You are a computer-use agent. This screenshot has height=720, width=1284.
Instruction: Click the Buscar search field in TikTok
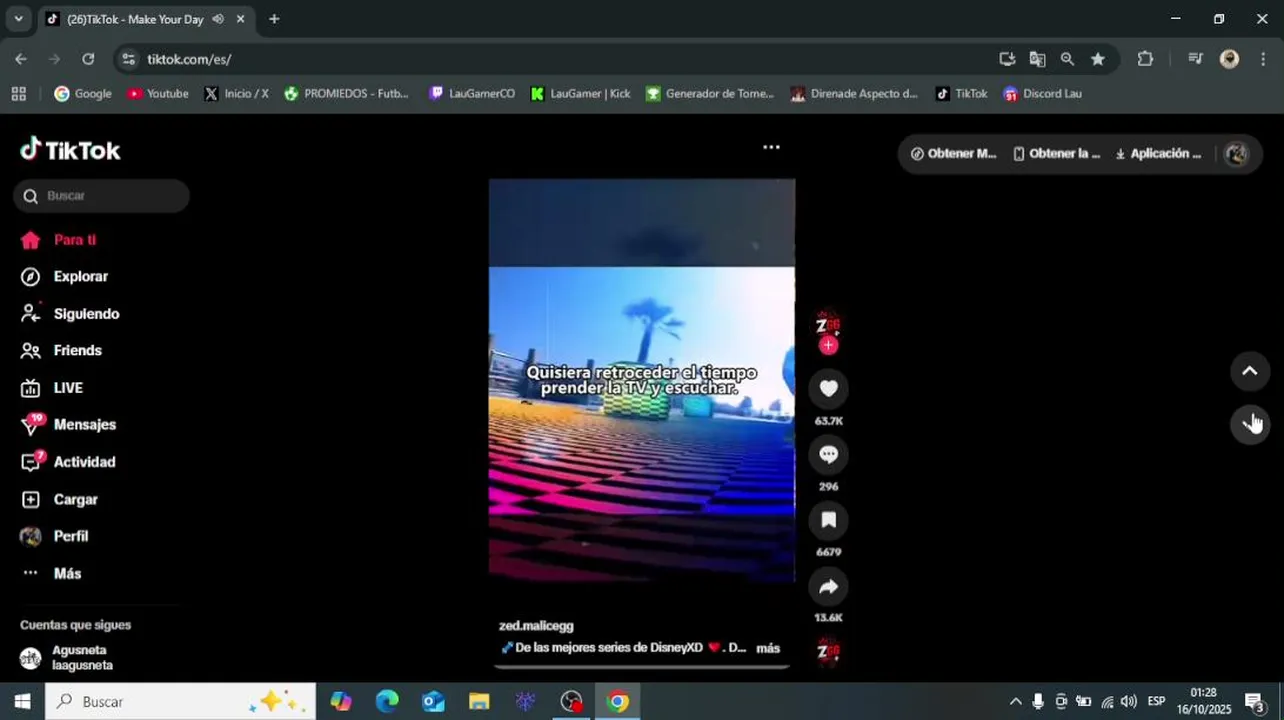pyautogui.click(x=101, y=196)
